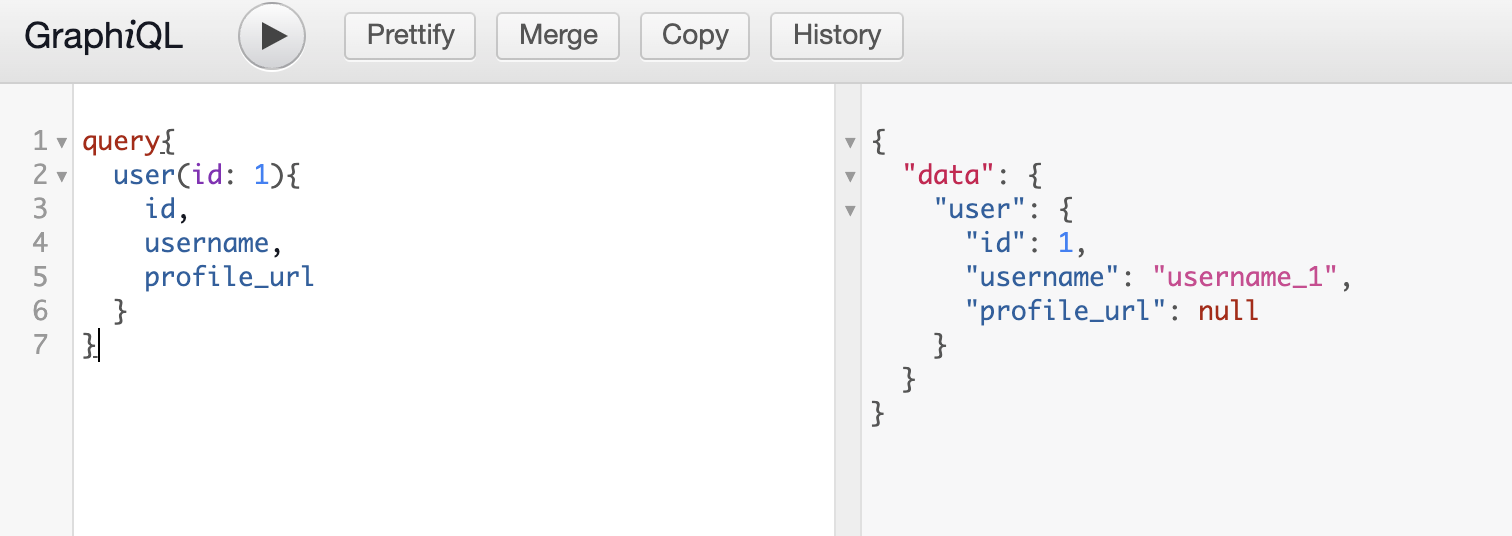This screenshot has height=536, width=1512.
Task: Click line number 4 in the gutter
Action: coord(40,243)
